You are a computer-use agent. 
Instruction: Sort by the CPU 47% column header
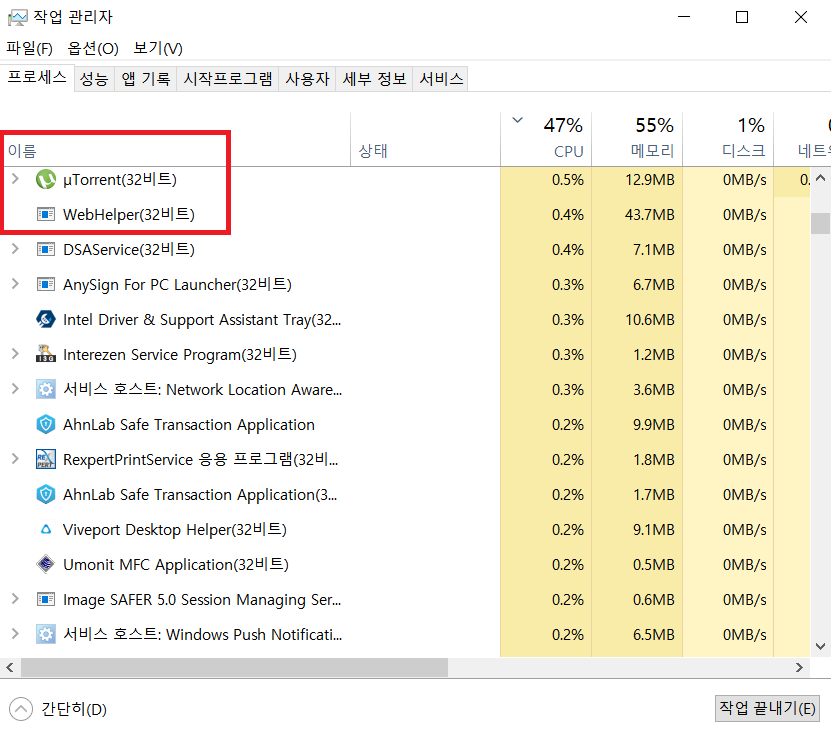tap(546, 139)
